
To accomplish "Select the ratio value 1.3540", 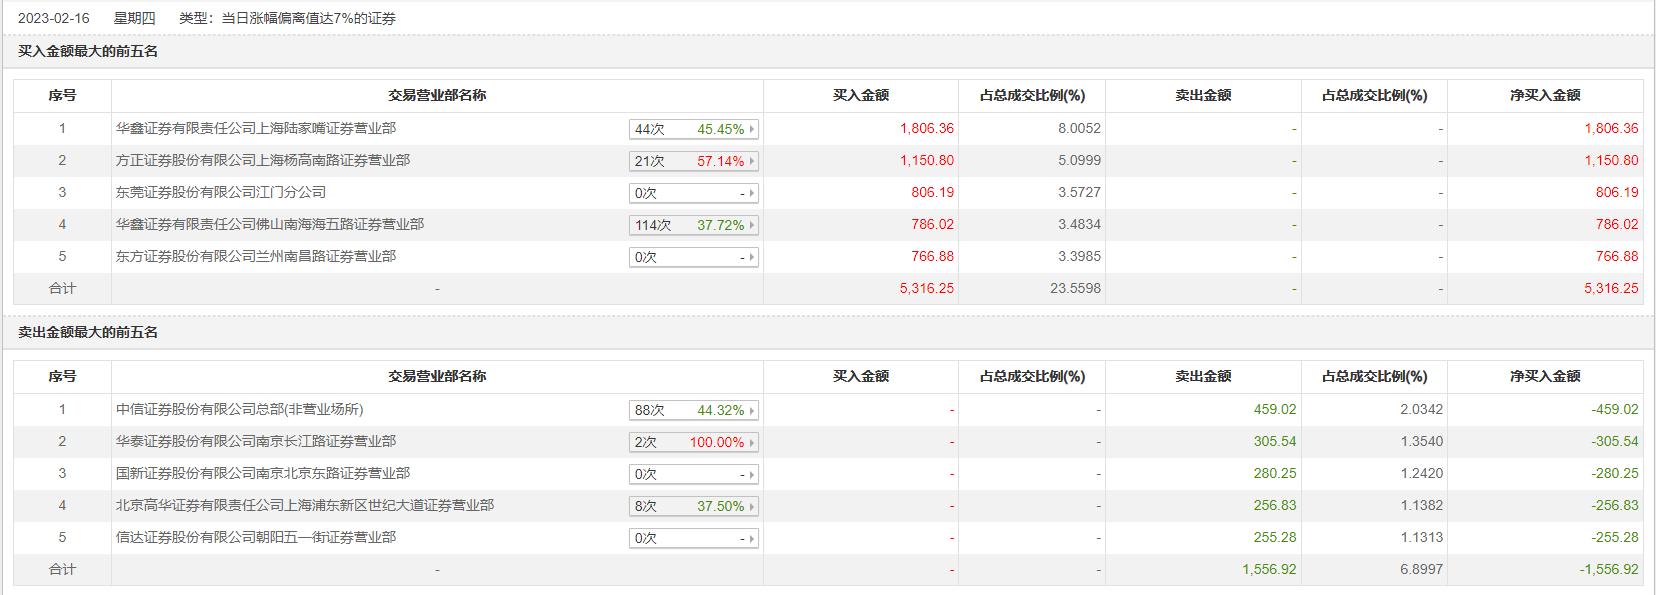I will click(x=1421, y=441).
